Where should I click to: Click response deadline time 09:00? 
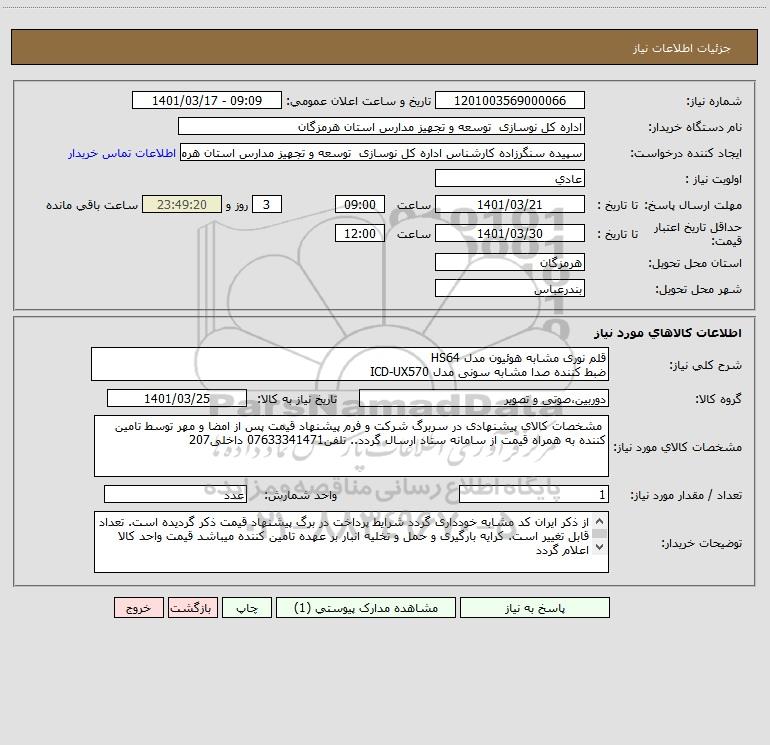[x=359, y=204]
